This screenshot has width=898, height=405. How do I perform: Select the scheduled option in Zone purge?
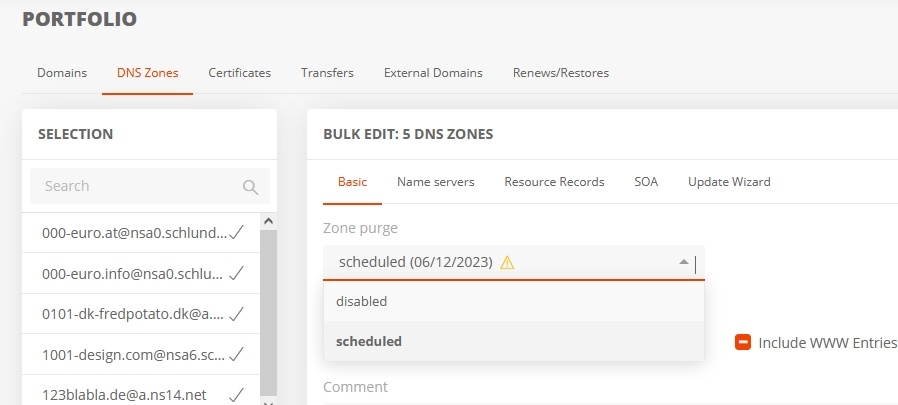pos(514,341)
